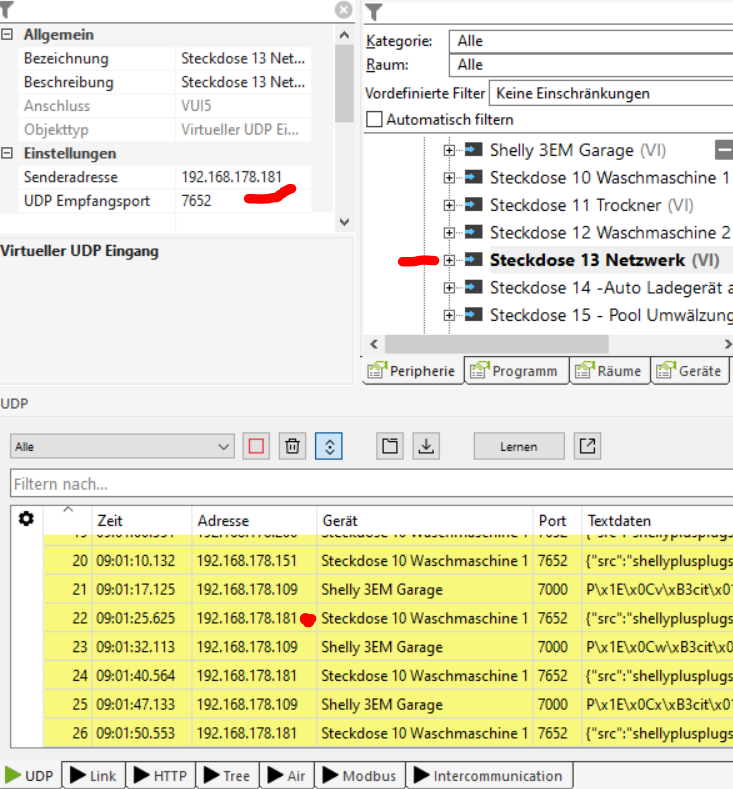Click the Bezeichnung value field

[243, 58]
